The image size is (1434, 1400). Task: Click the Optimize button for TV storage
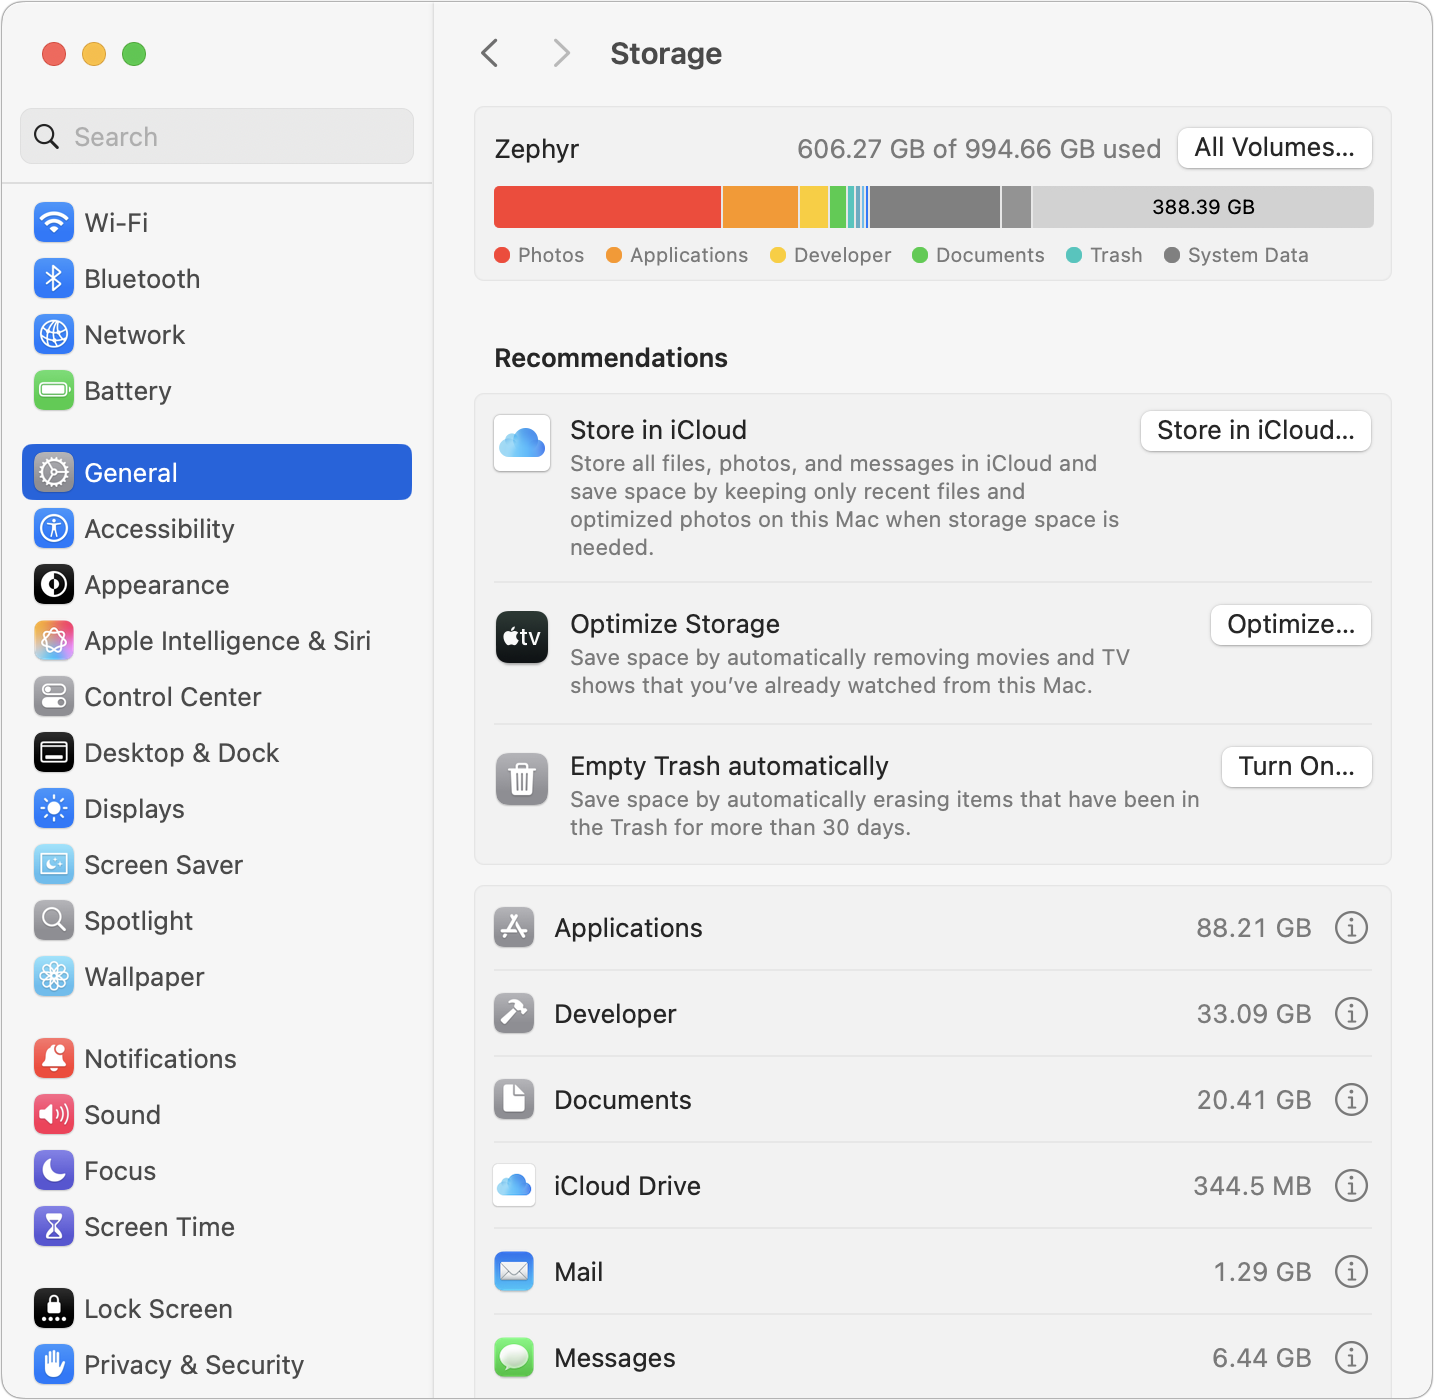(x=1290, y=625)
